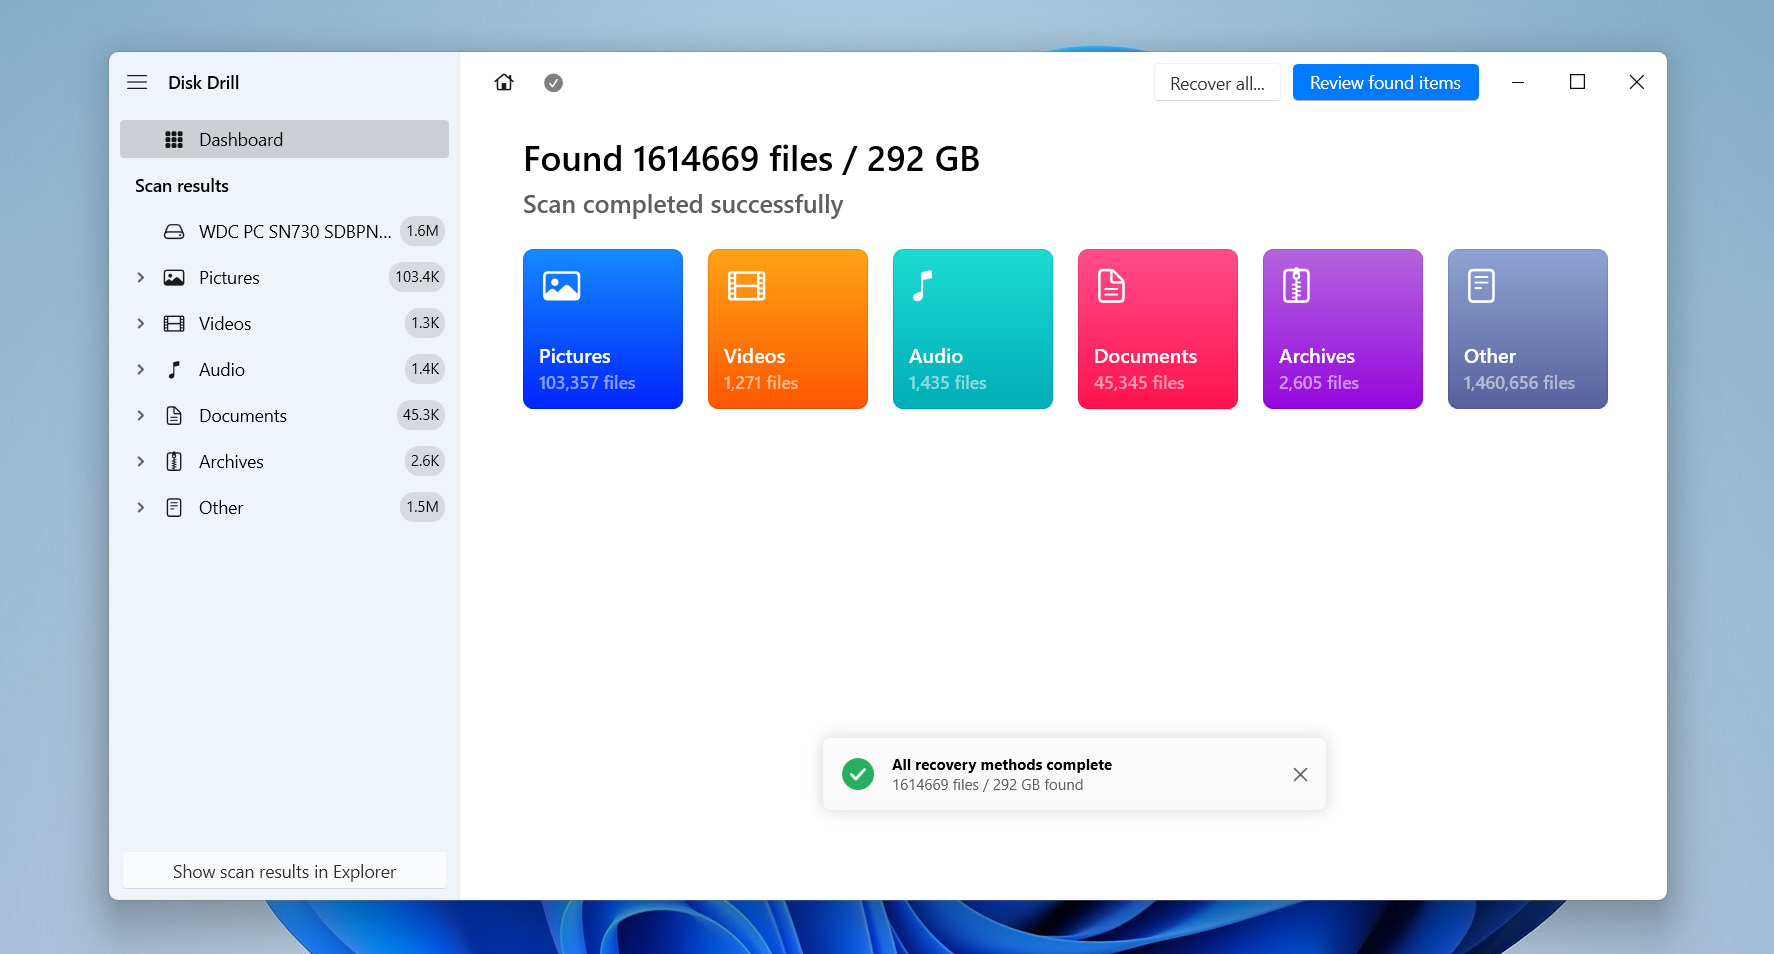Click the Audio note icon in sidebar
This screenshot has width=1774, height=954.
pos(174,370)
